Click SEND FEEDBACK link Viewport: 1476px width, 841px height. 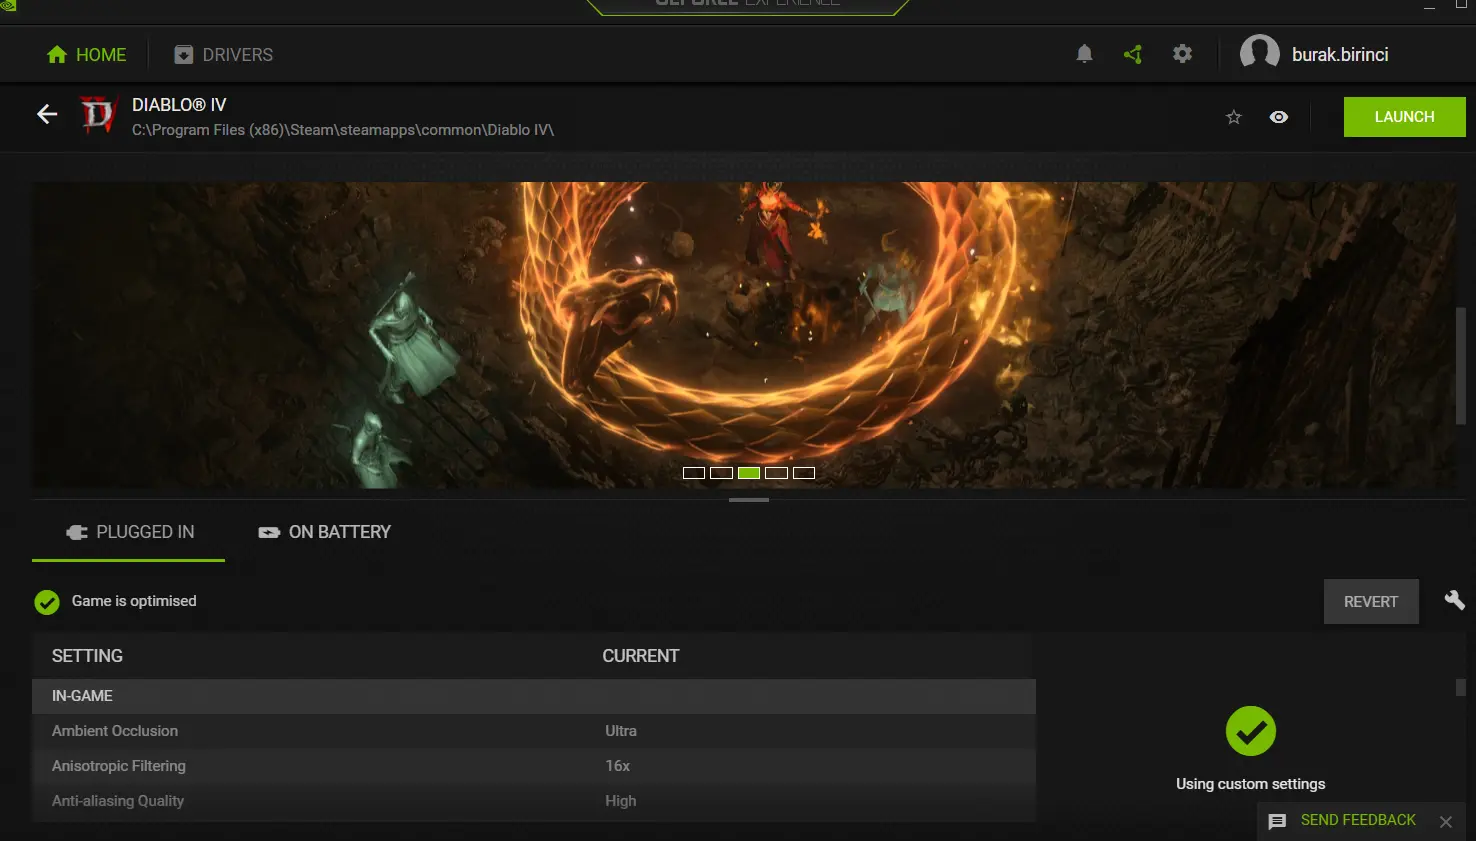click(1358, 820)
